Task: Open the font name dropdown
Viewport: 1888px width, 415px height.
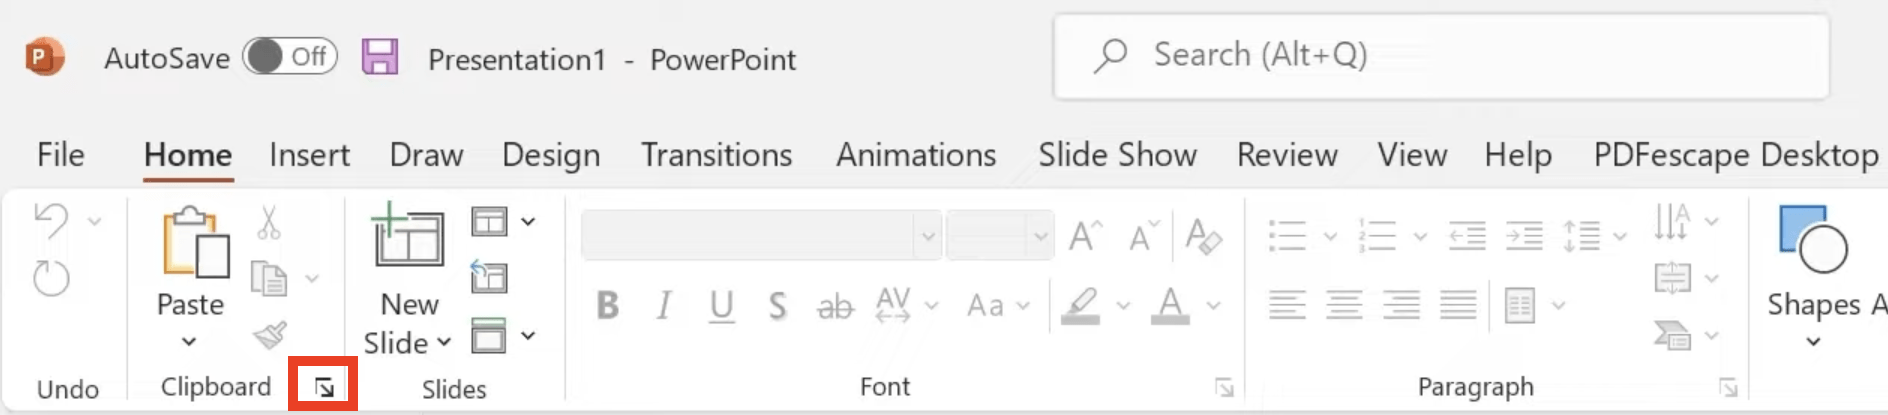Action: tap(927, 236)
